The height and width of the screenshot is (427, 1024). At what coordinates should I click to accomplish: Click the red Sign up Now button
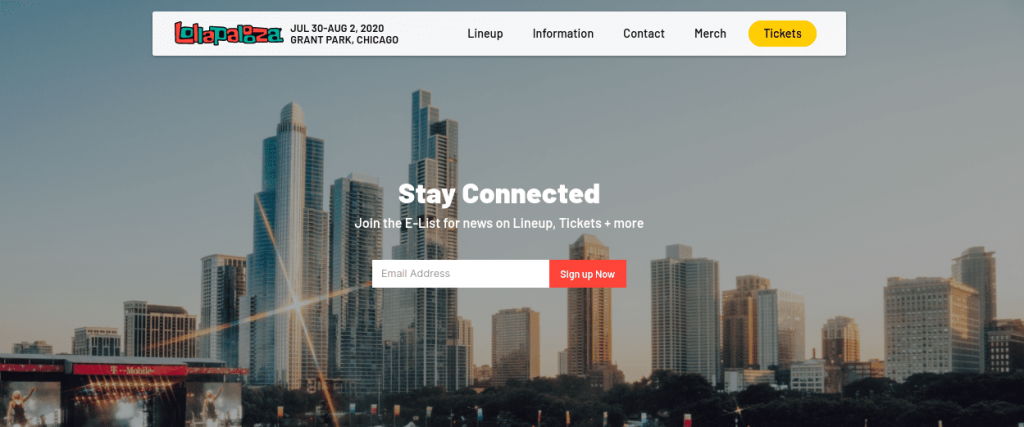pyautogui.click(x=588, y=274)
